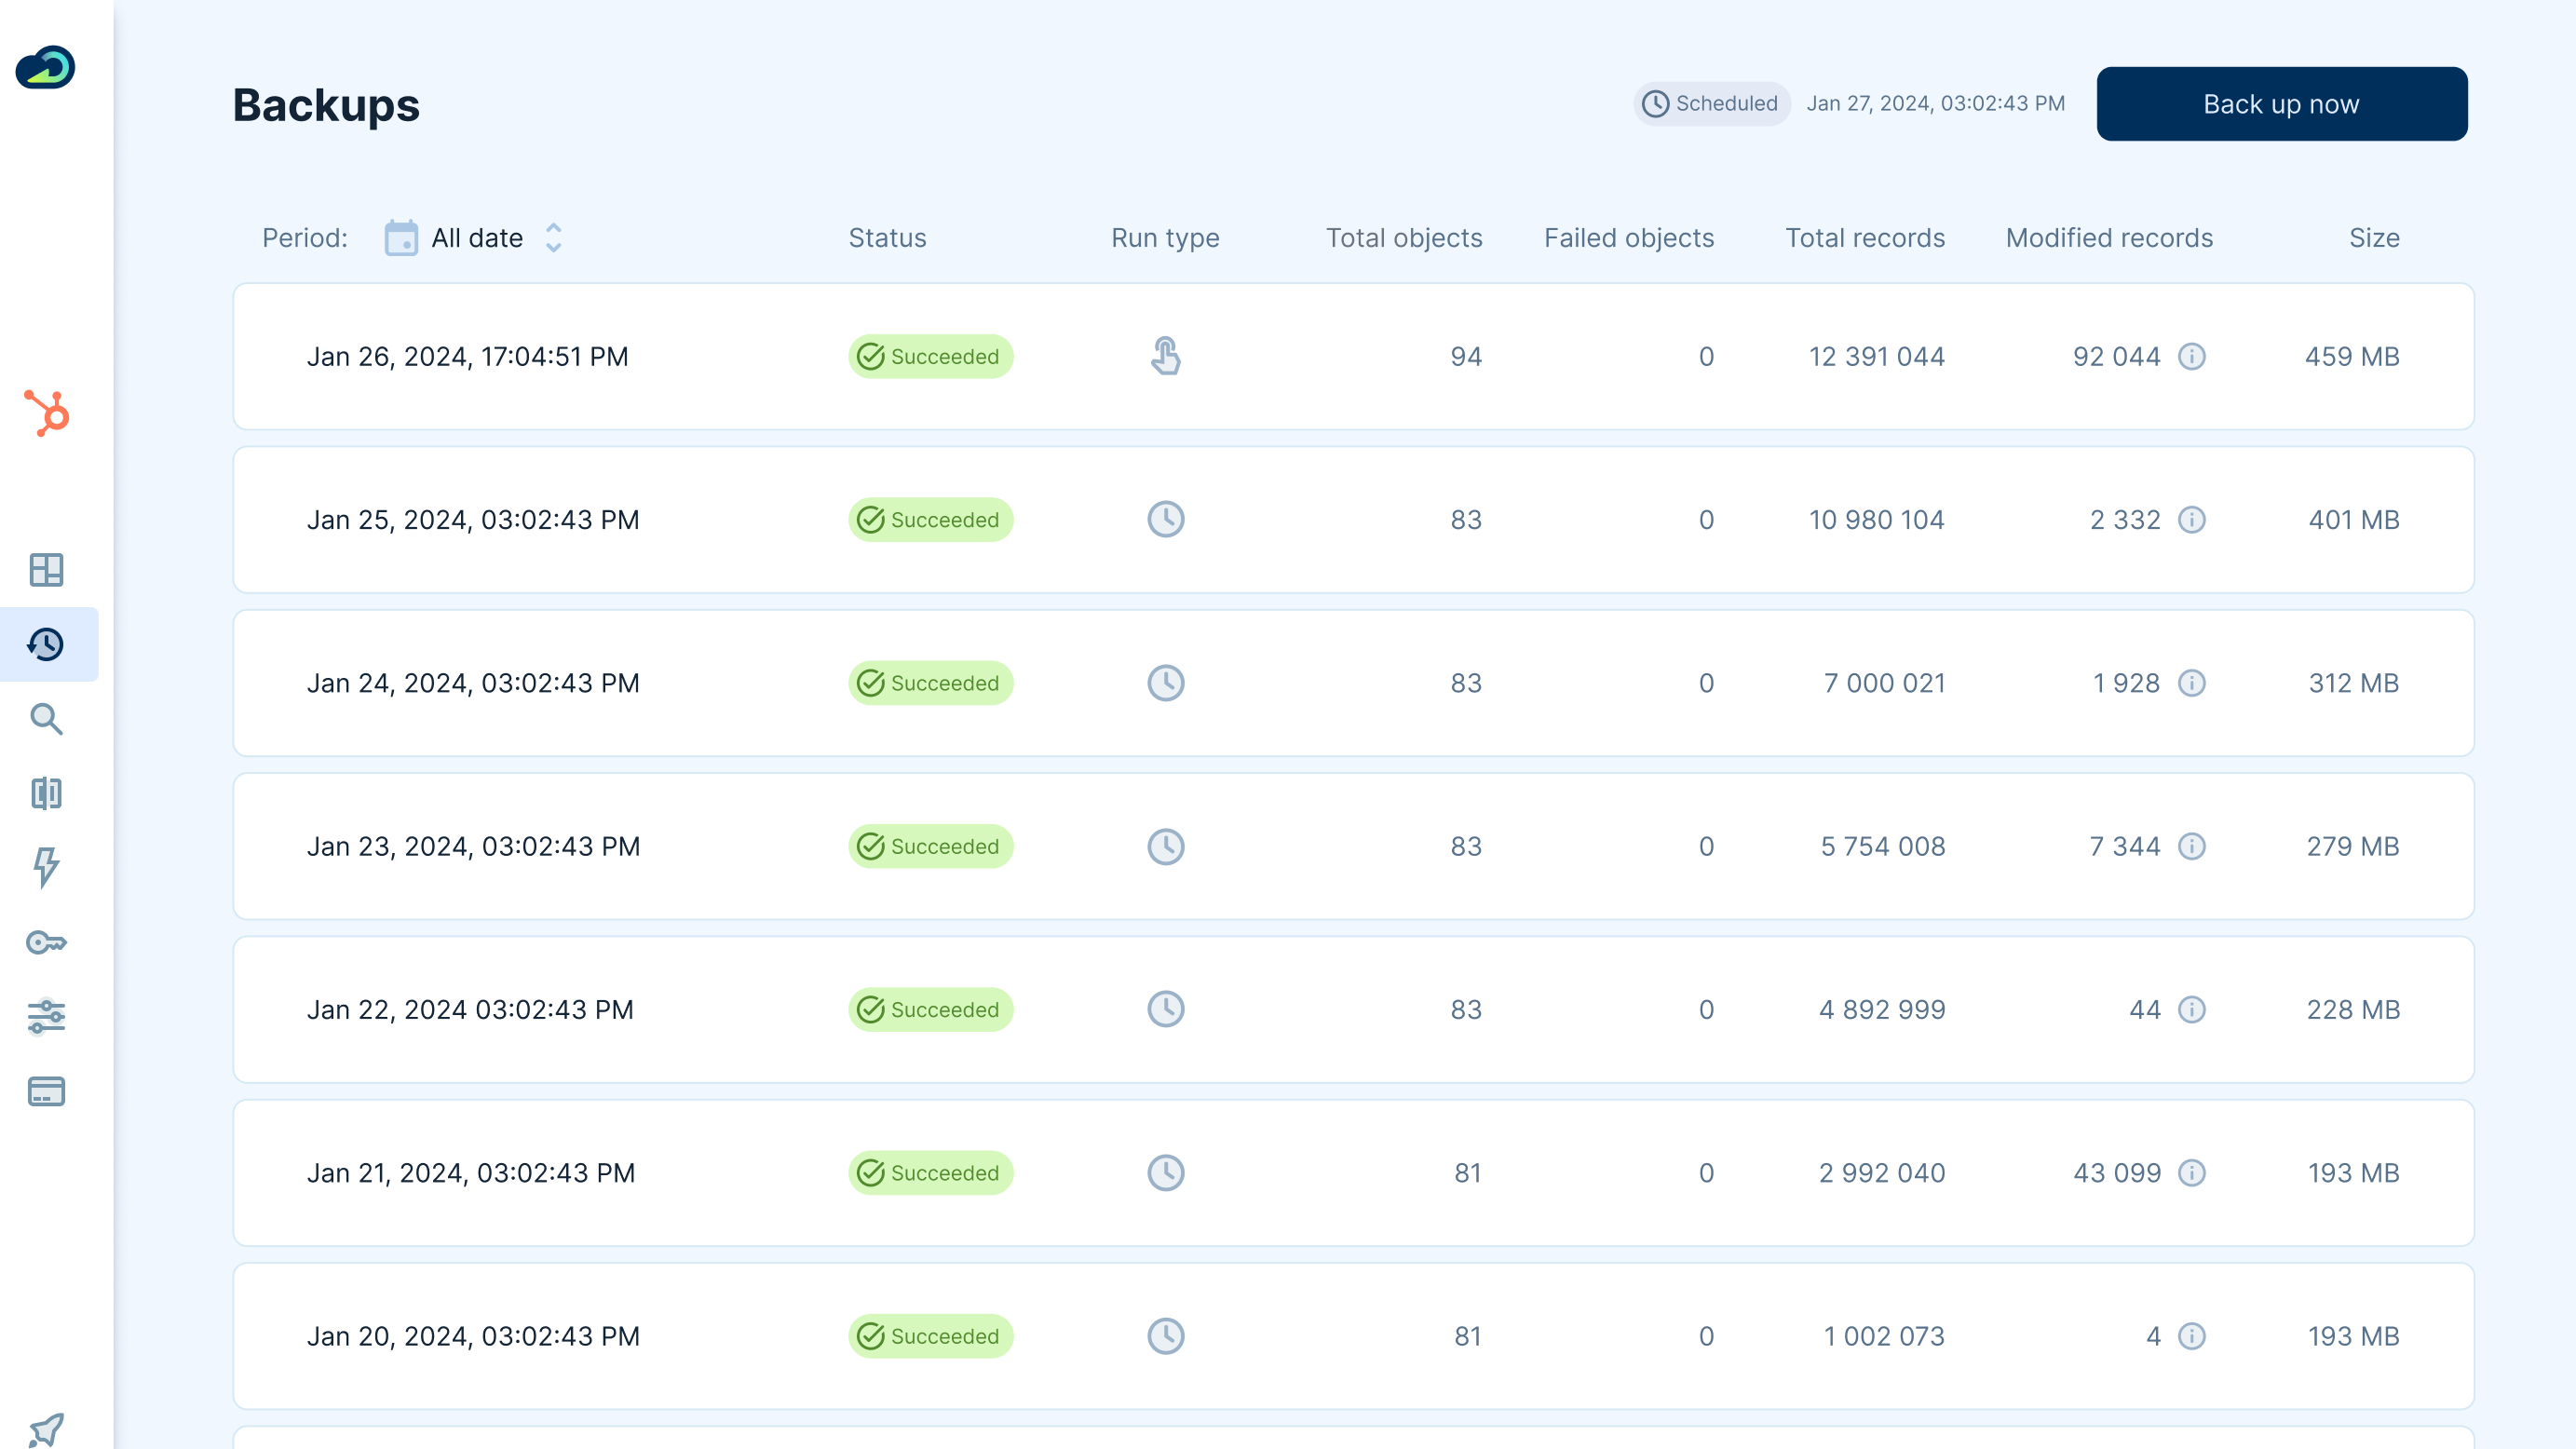The height and width of the screenshot is (1449, 2576).
Task: Open the dashboard grid icon in sidebar
Action: pyautogui.click(x=48, y=571)
